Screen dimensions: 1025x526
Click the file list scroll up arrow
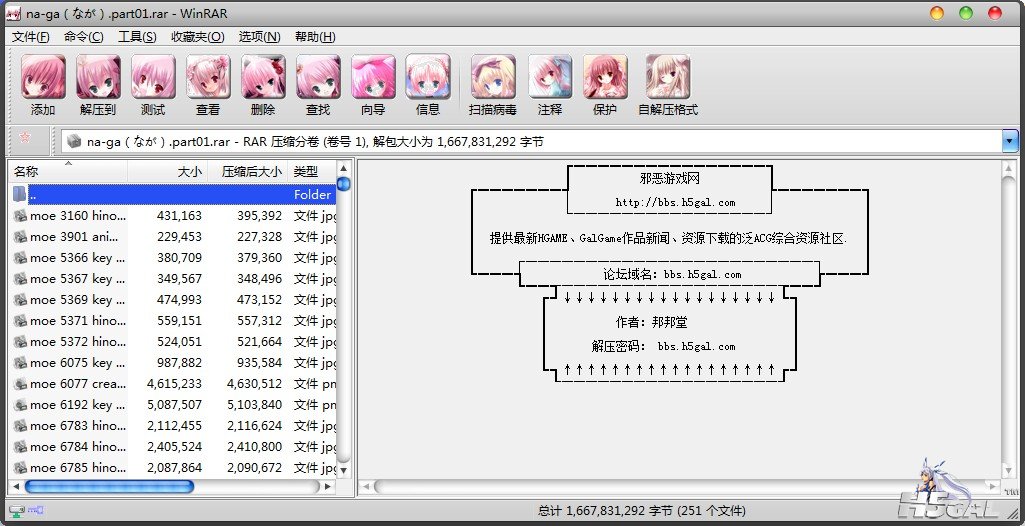click(344, 168)
